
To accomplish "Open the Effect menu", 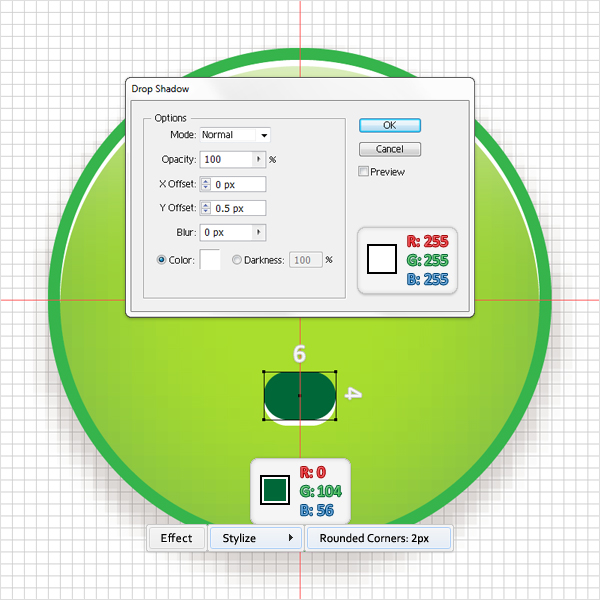I will (176, 538).
